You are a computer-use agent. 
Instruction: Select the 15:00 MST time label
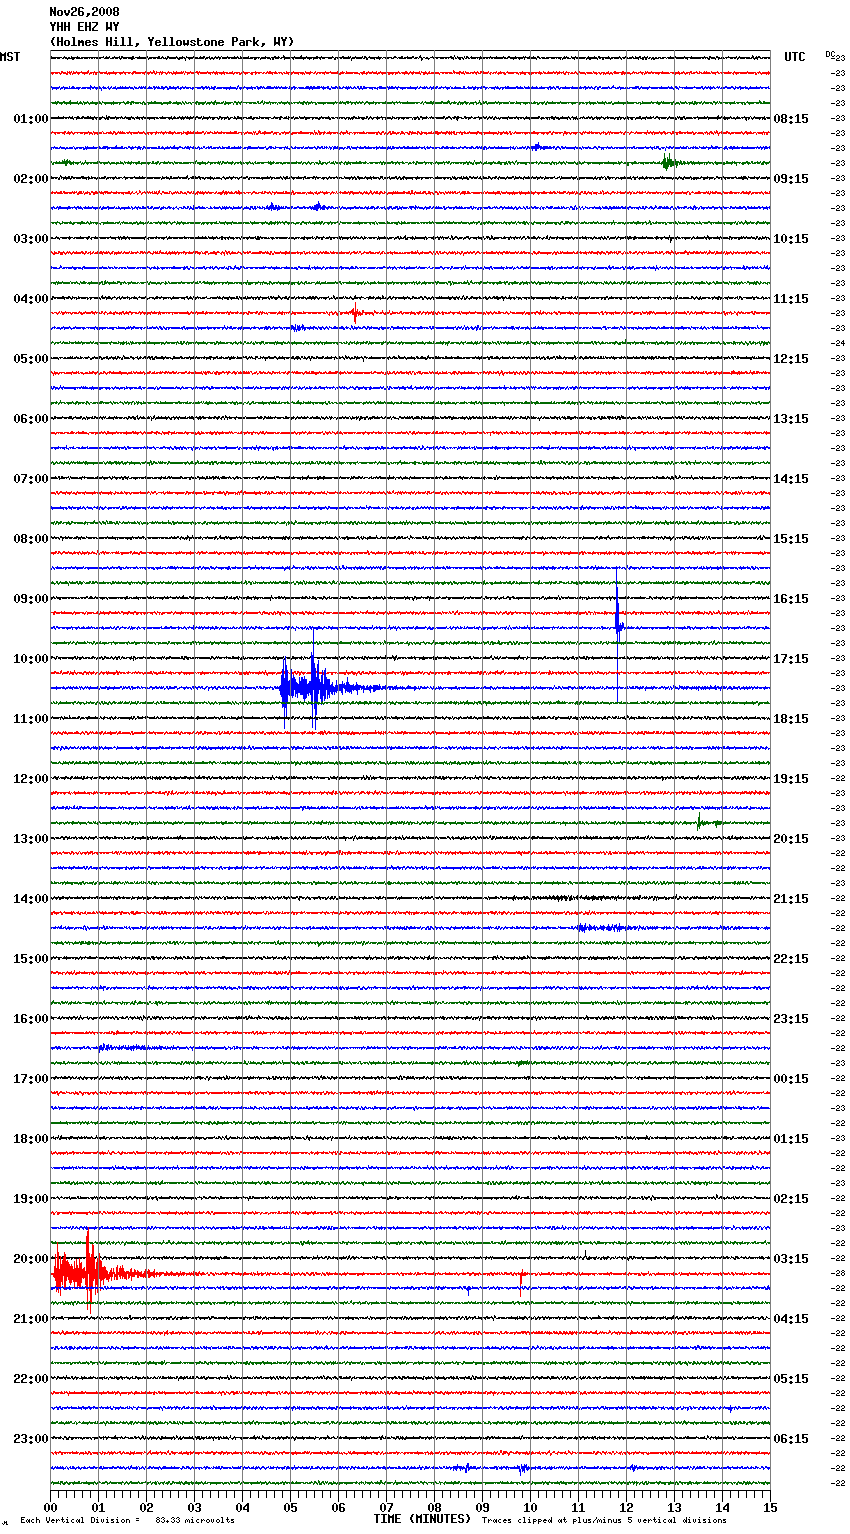click(x=31, y=959)
